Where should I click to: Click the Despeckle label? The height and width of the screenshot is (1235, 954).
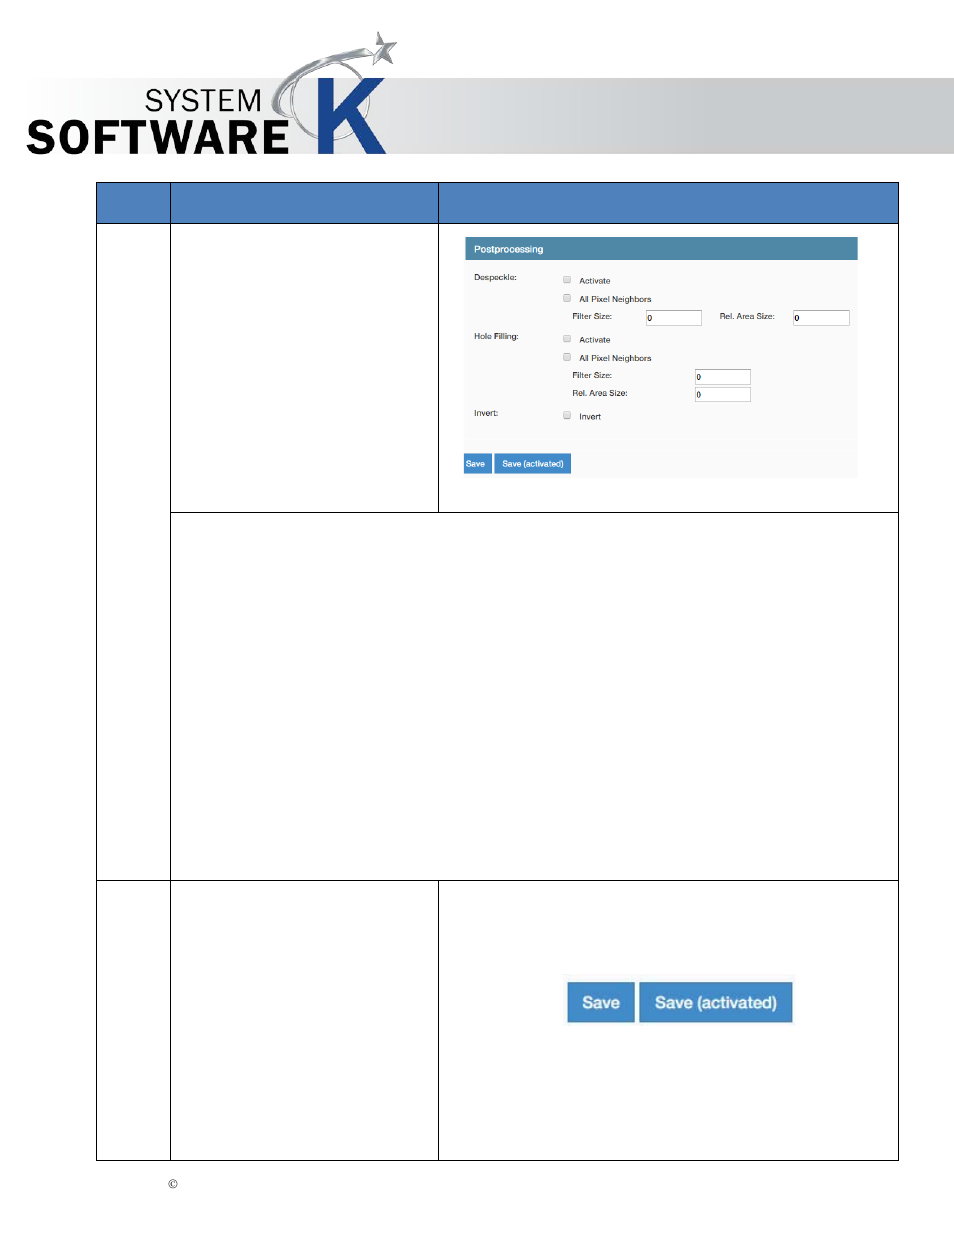495,278
